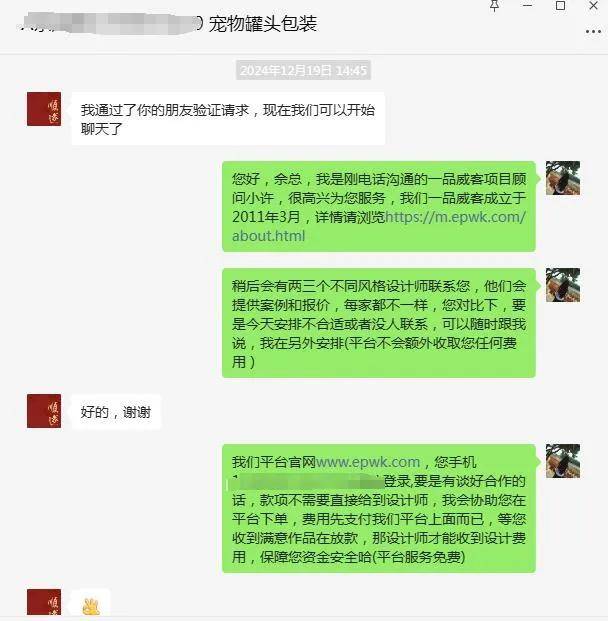The image size is (608, 621).
Task: Click the red contact avatar beside first message
Action: tap(44, 109)
